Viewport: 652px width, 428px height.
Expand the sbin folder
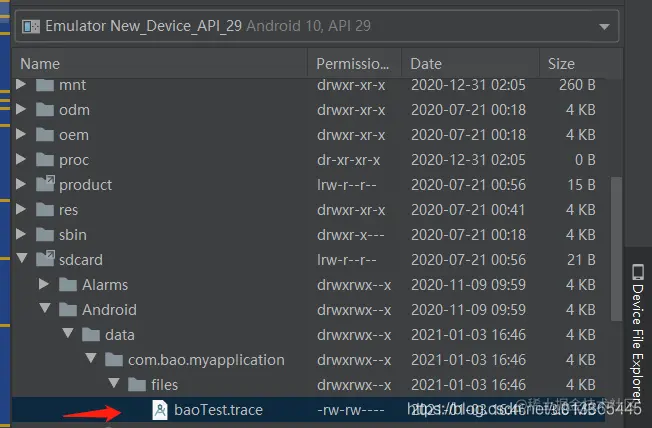coord(21,234)
